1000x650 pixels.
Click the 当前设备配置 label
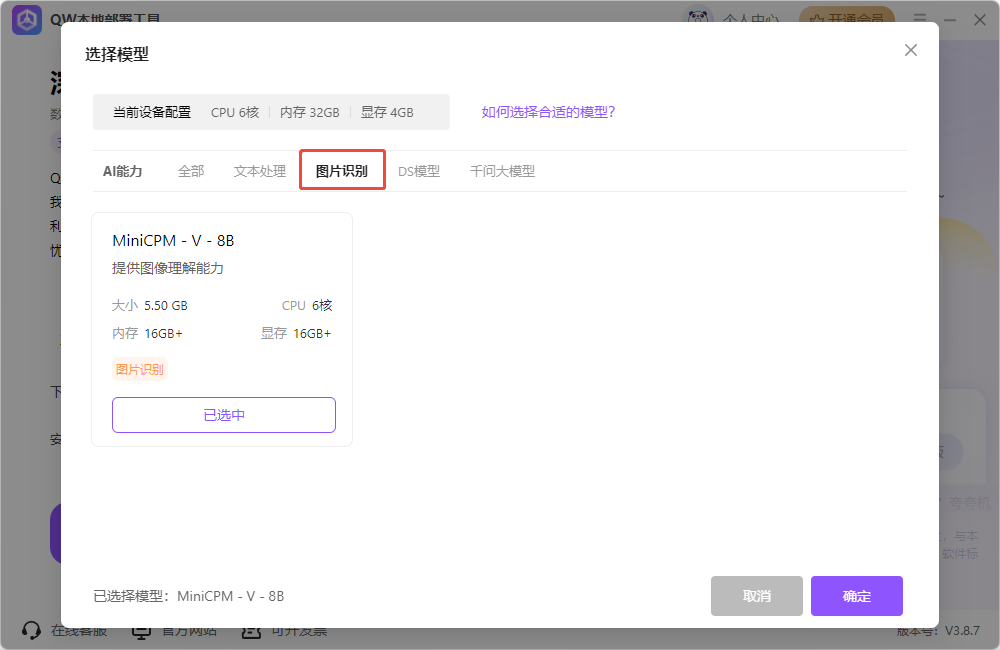click(152, 112)
